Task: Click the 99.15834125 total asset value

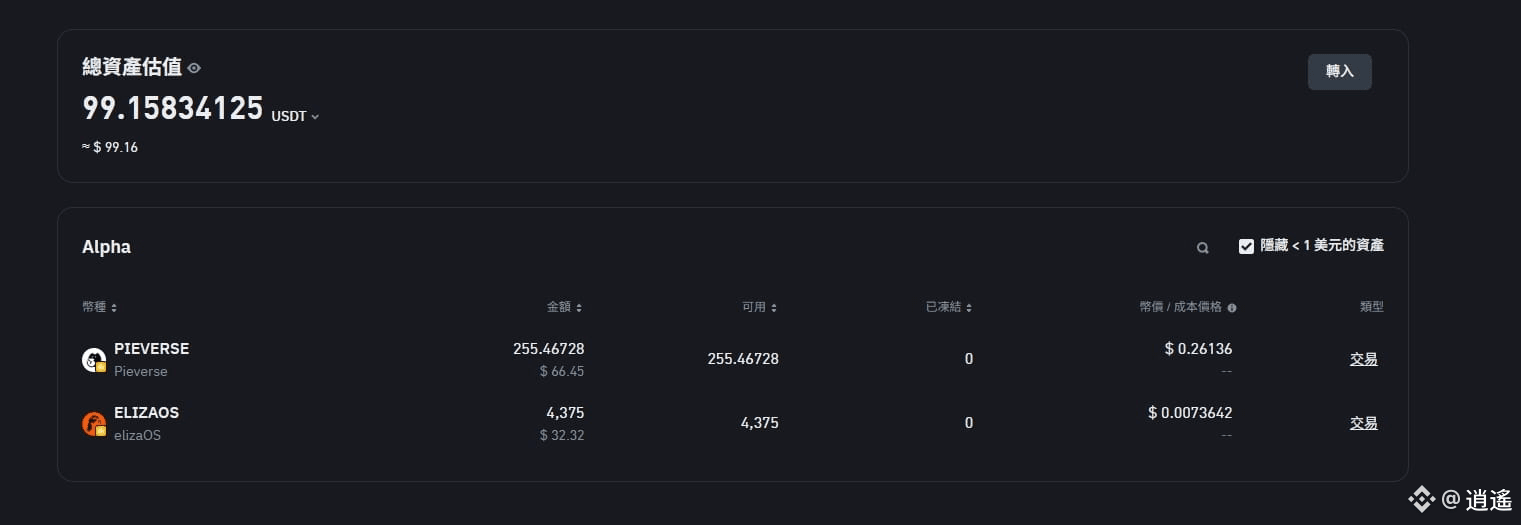Action: 172,108
